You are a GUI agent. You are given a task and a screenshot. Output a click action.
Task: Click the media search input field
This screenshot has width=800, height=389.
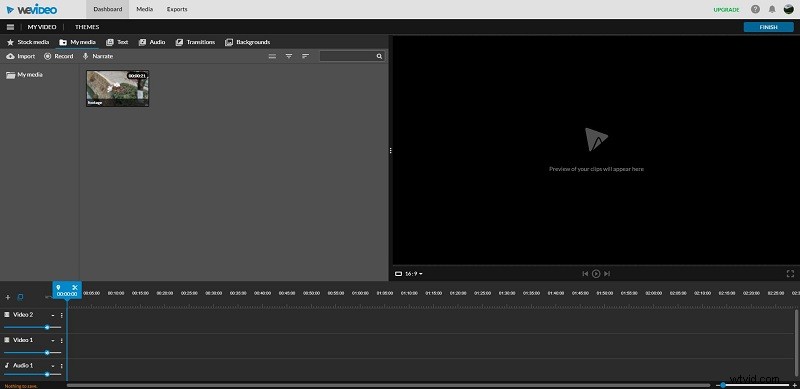coord(352,56)
